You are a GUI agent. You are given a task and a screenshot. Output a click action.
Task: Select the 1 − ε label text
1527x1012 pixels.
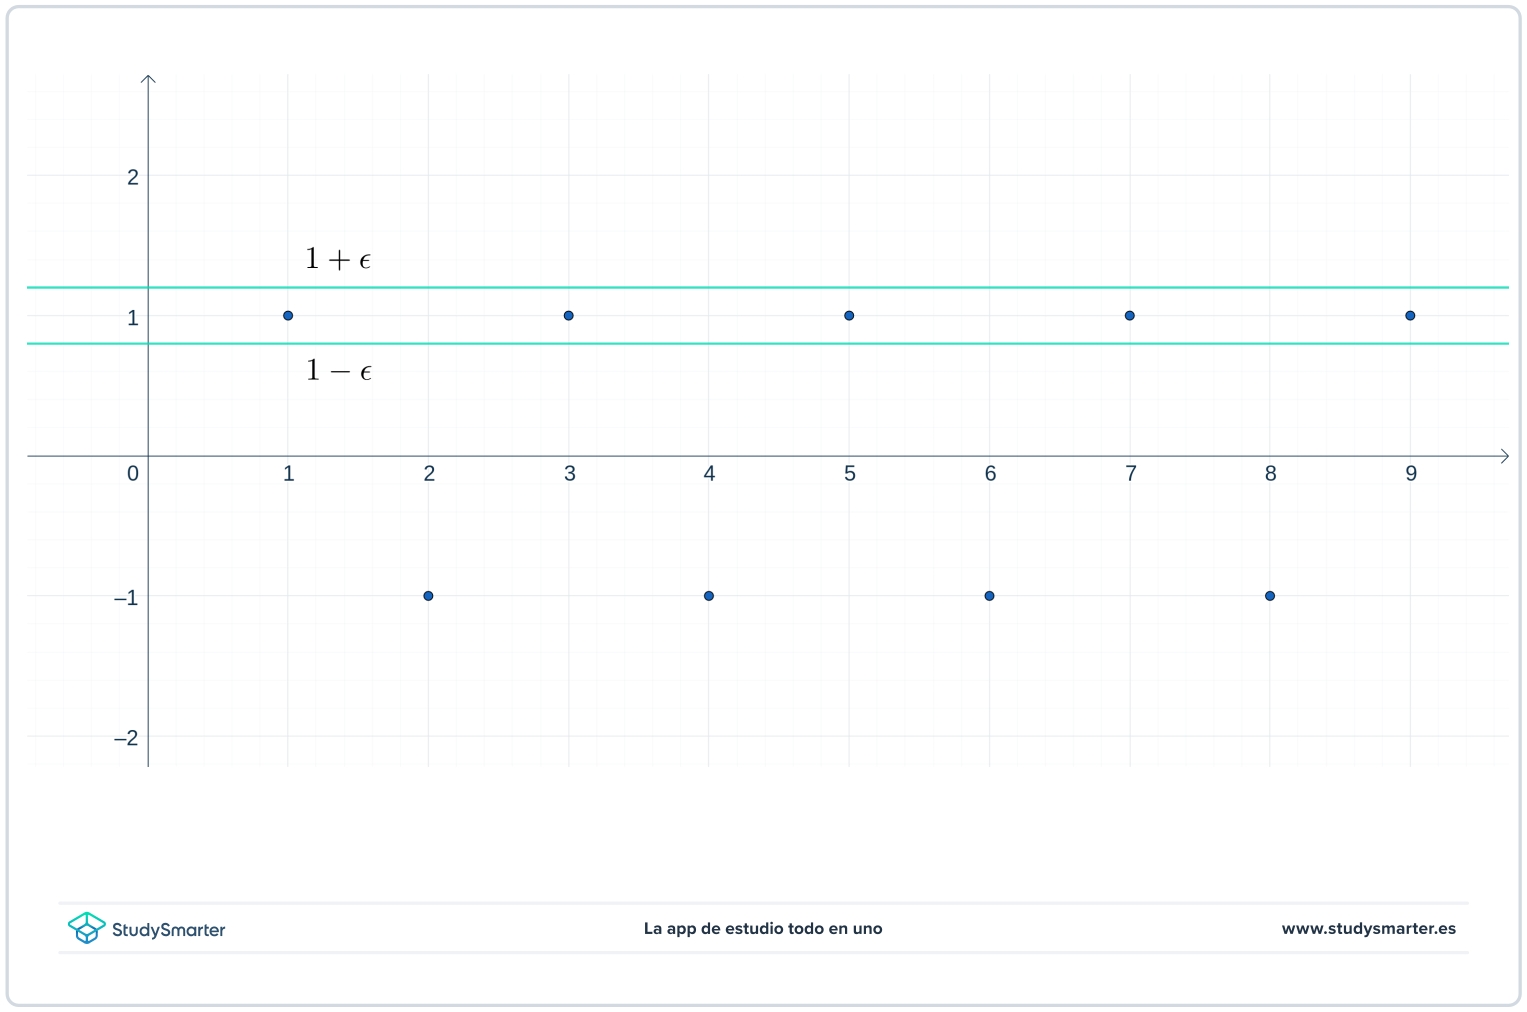point(338,370)
